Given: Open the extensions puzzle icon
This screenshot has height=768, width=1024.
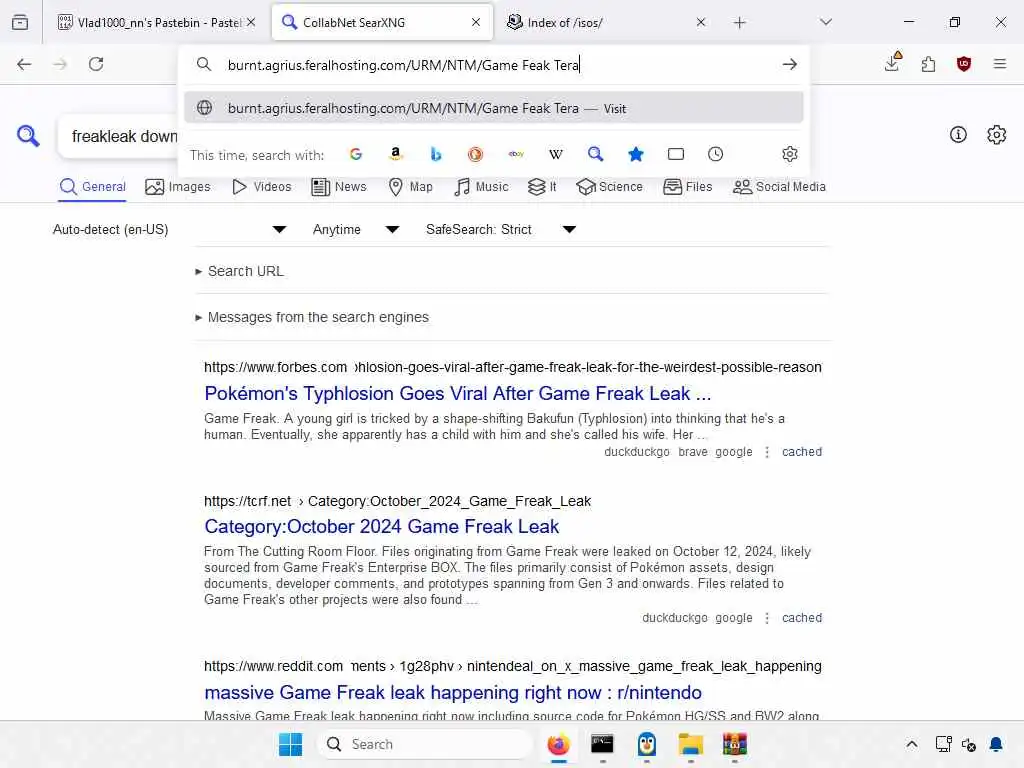Looking at the screenshot, I should tap(928, 64).
